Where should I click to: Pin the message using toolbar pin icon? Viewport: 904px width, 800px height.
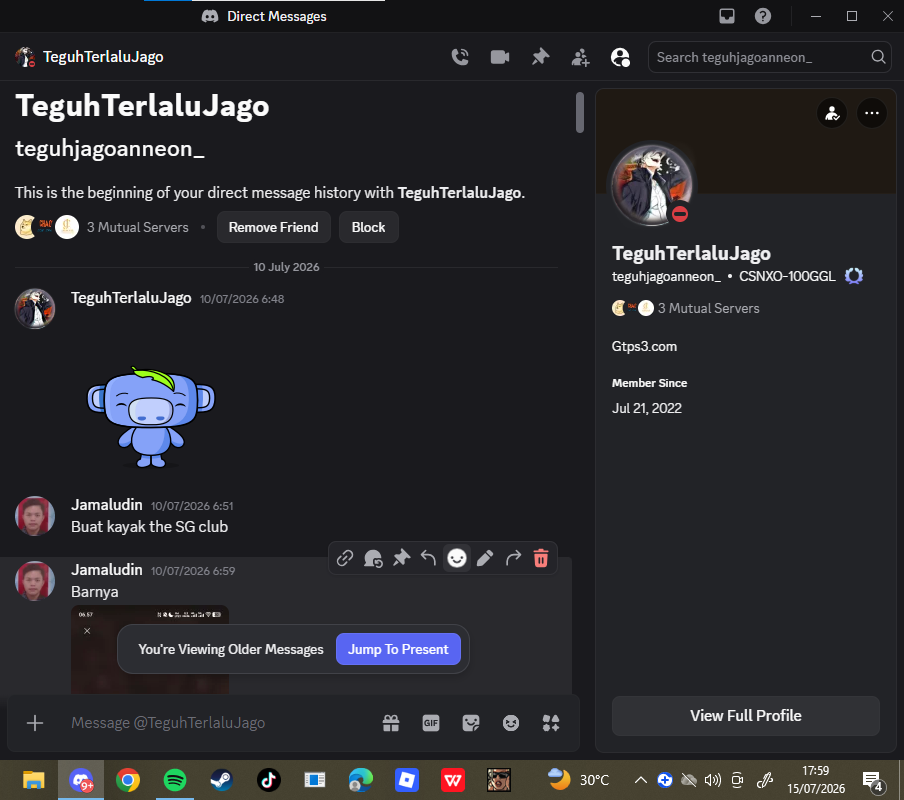[x=401, y=559]
